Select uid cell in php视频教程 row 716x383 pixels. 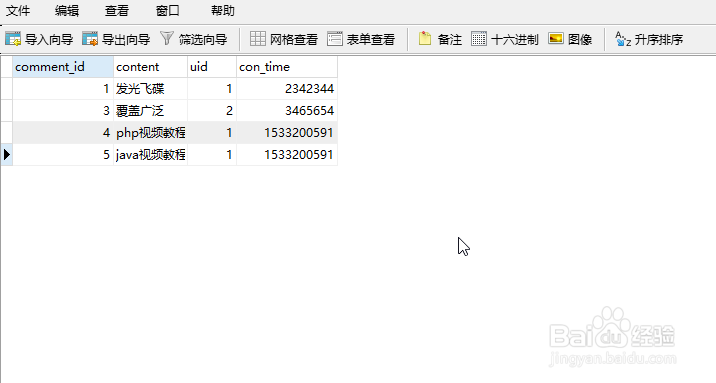[x=212, y=132]
